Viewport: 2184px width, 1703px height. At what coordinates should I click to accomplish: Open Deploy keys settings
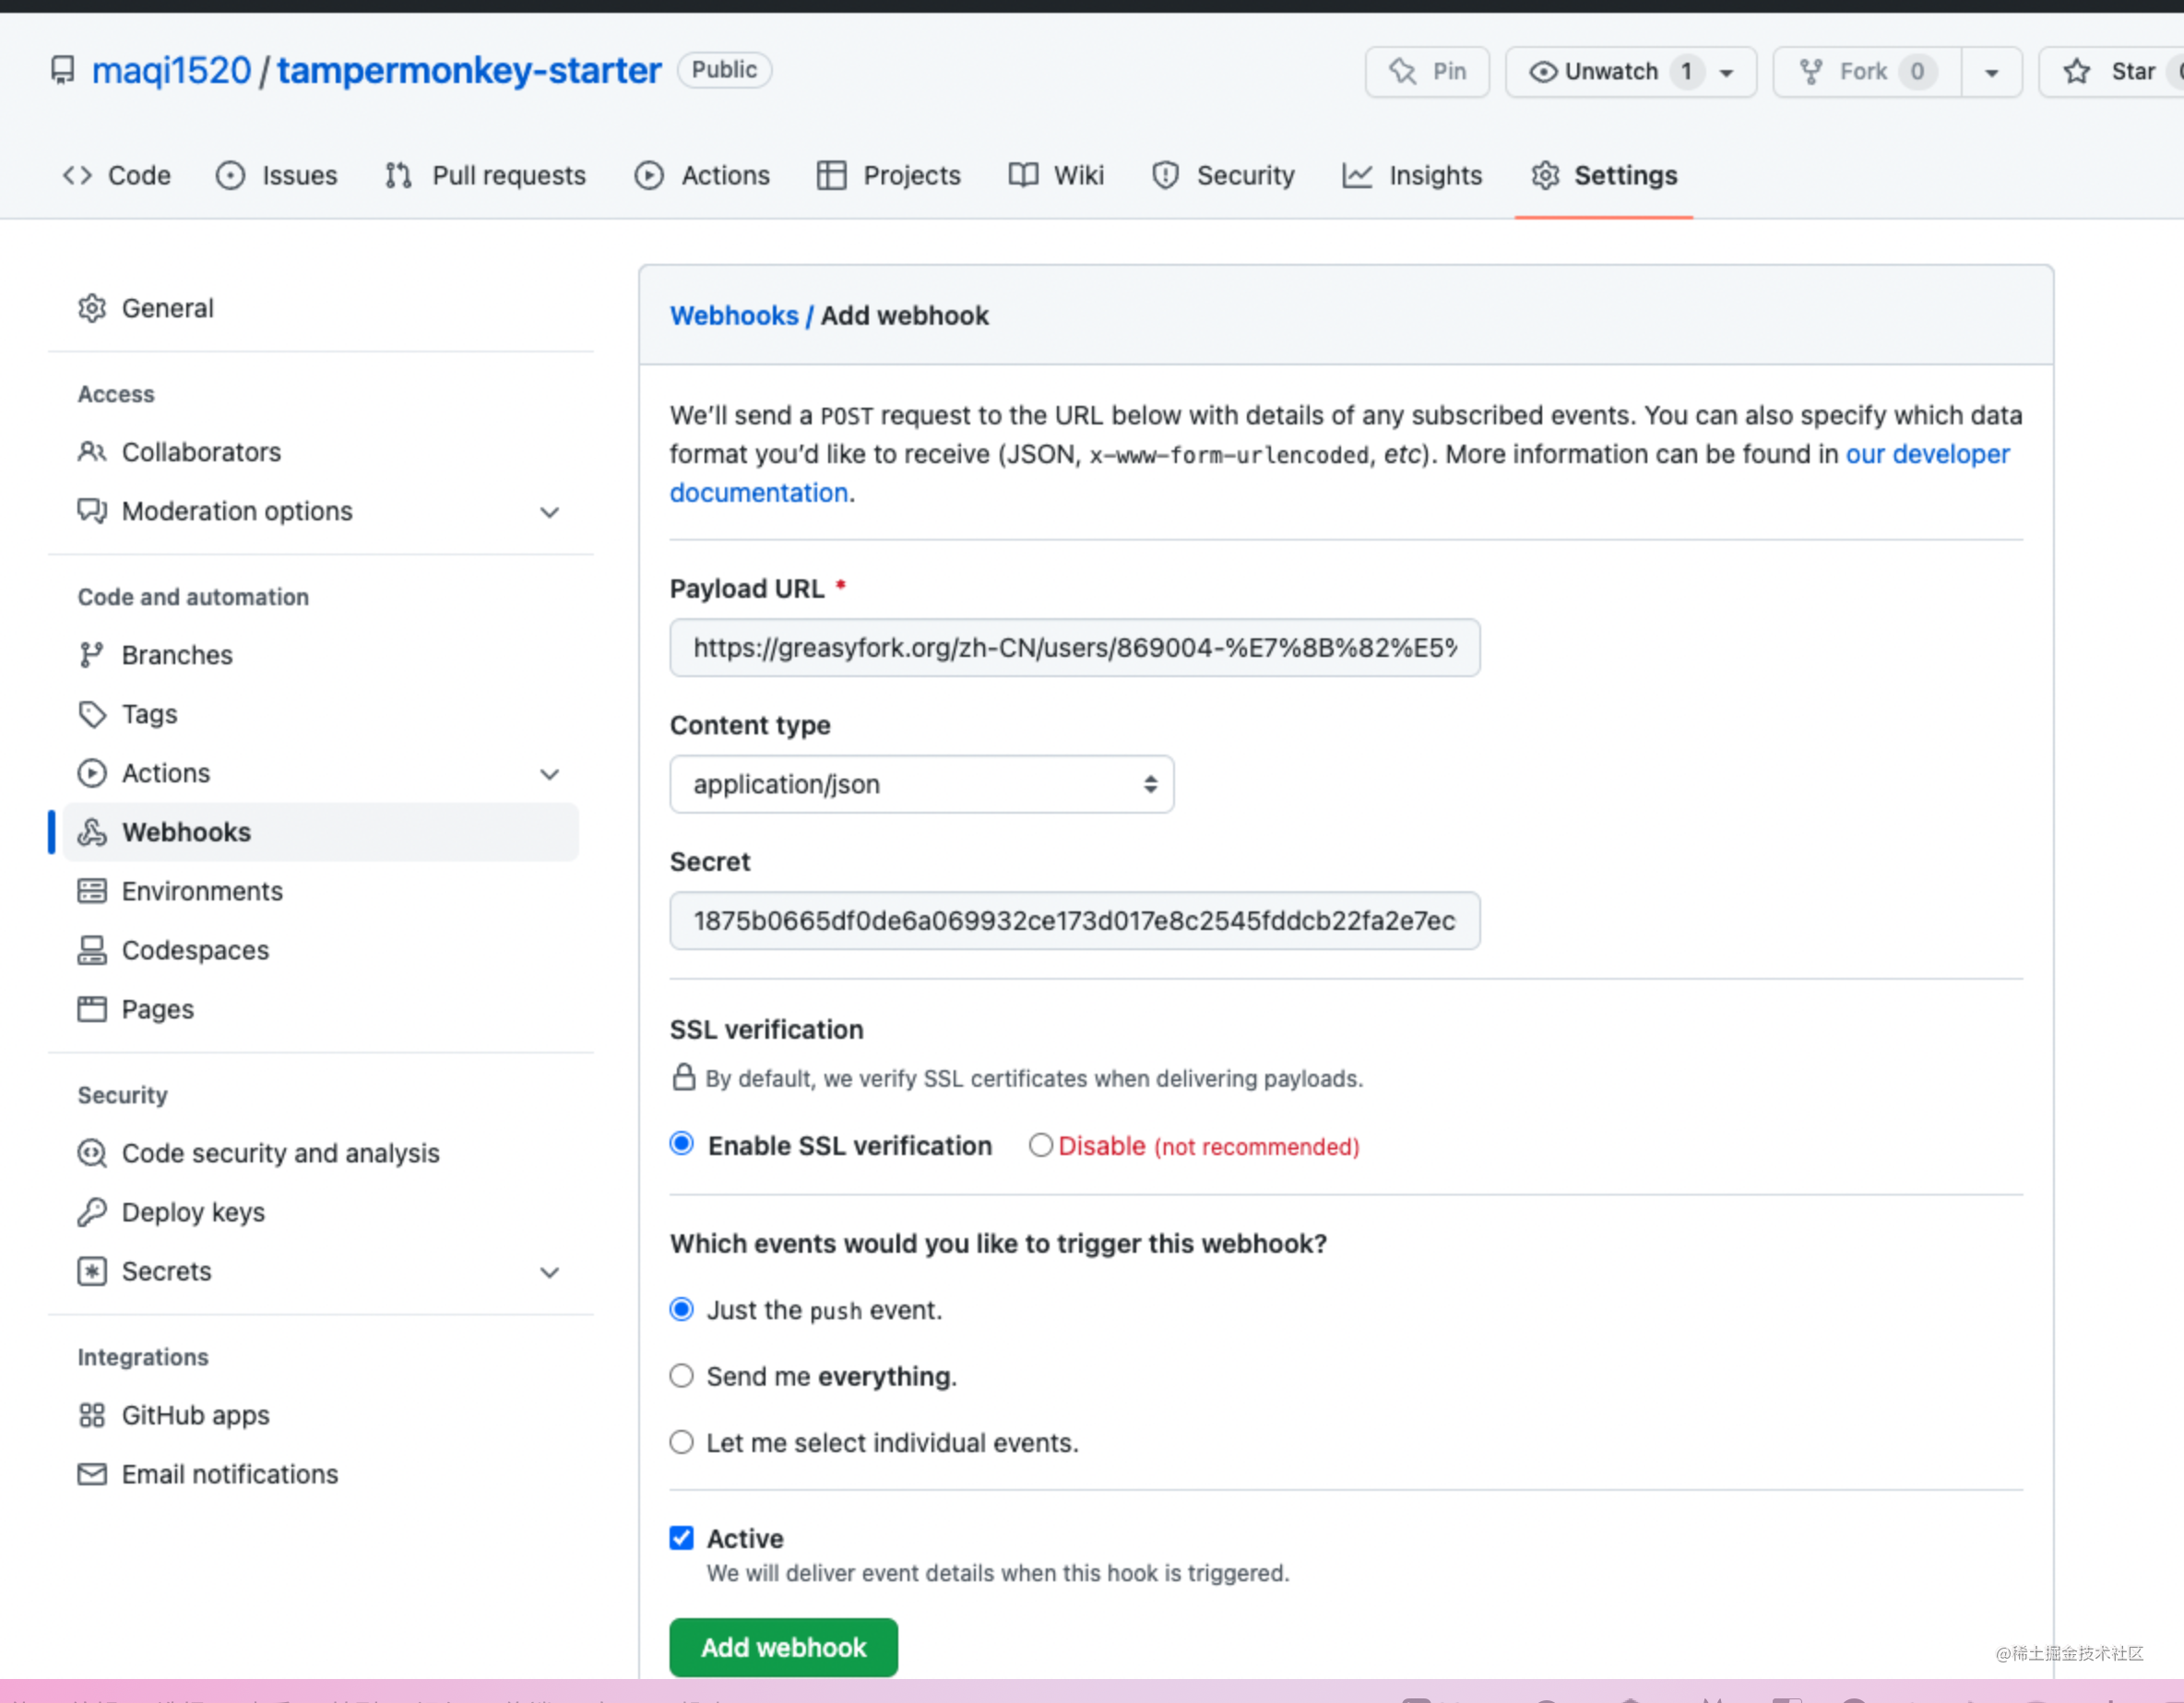[320, 1212]
